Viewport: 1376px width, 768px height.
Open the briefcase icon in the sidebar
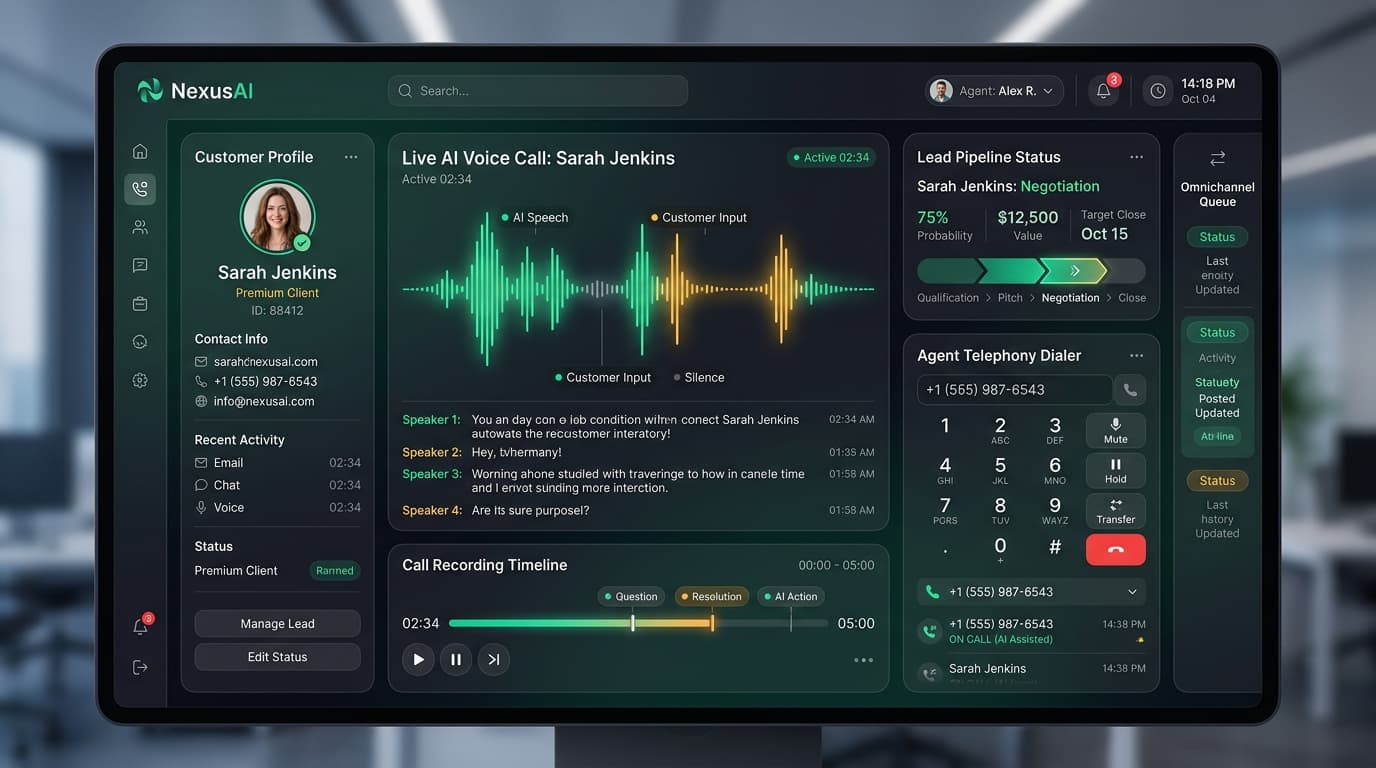tap(140, 303)
